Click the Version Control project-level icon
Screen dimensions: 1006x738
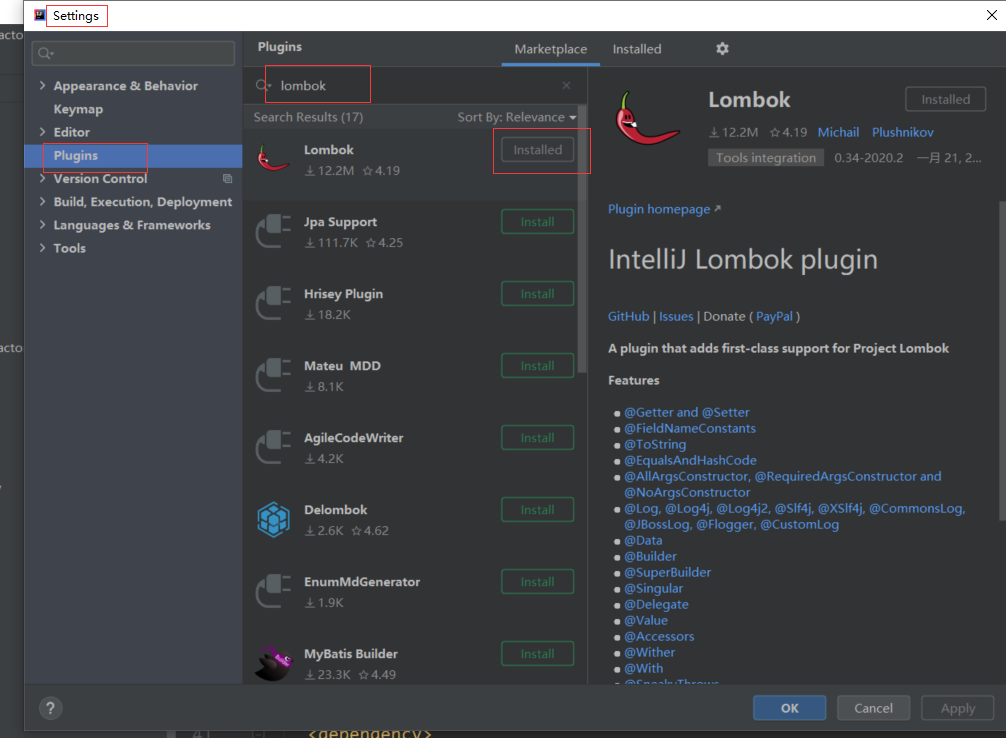click(x=227, y=178)
